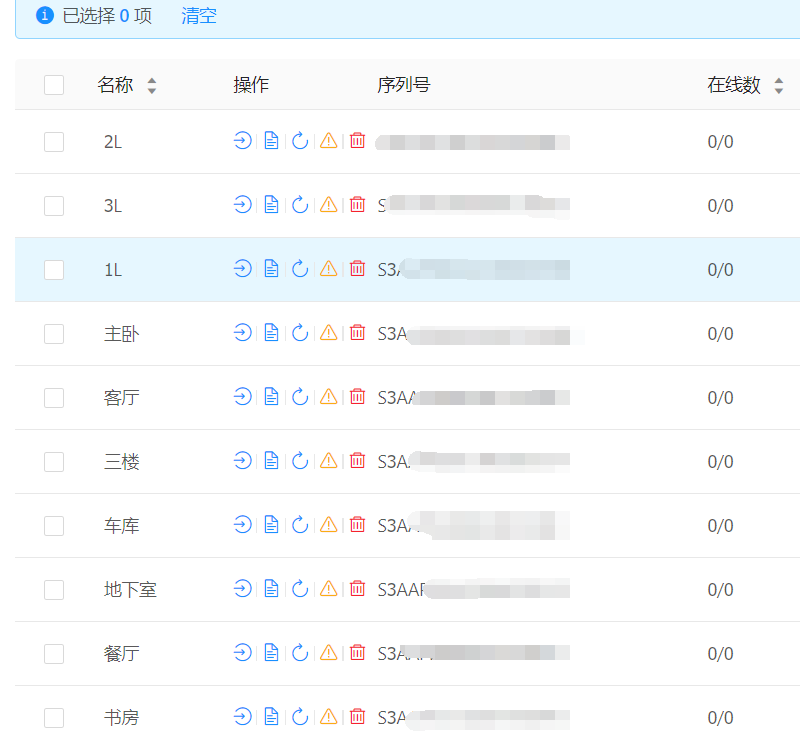Image resolution: width=800 pixels, height=740 pixels.
Task: Click the 清空 link to clear selection
Action: (x=199, y=16)
